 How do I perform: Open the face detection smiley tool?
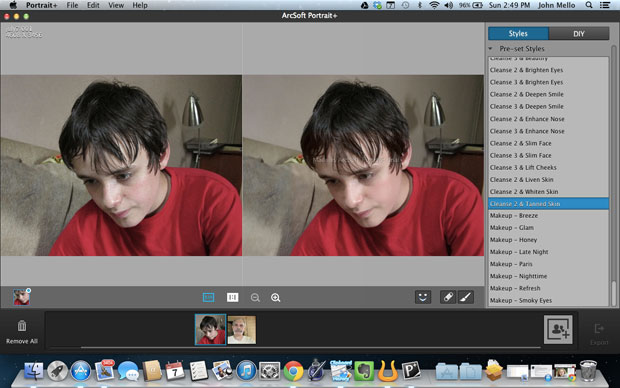423,297
